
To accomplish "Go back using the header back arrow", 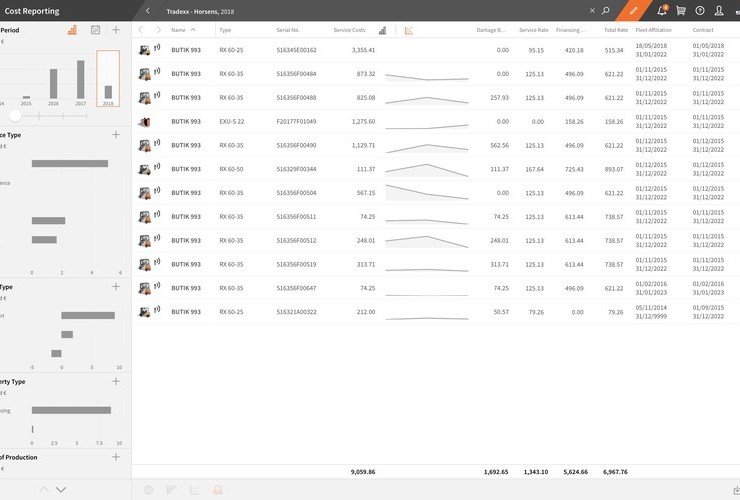I will [x=148, y=11].
